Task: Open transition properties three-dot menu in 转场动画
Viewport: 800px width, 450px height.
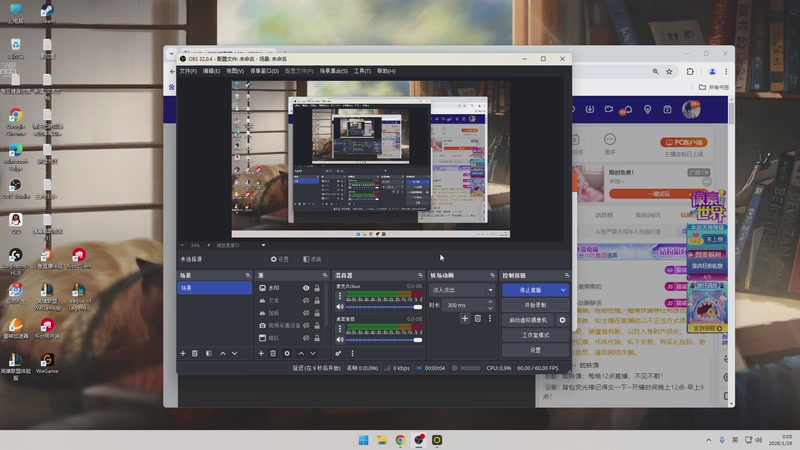Action: tap(490, 318)
